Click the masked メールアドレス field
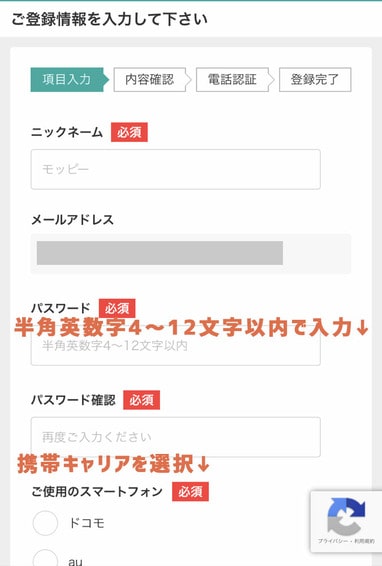382x566 pixels. pyautogui.click(x=191, y=253)
